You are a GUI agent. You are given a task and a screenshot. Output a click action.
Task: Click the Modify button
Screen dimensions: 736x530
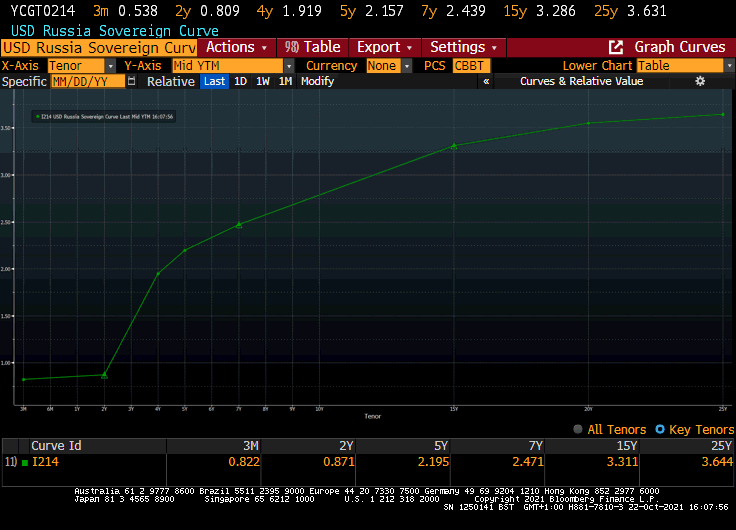click(317, 81)
